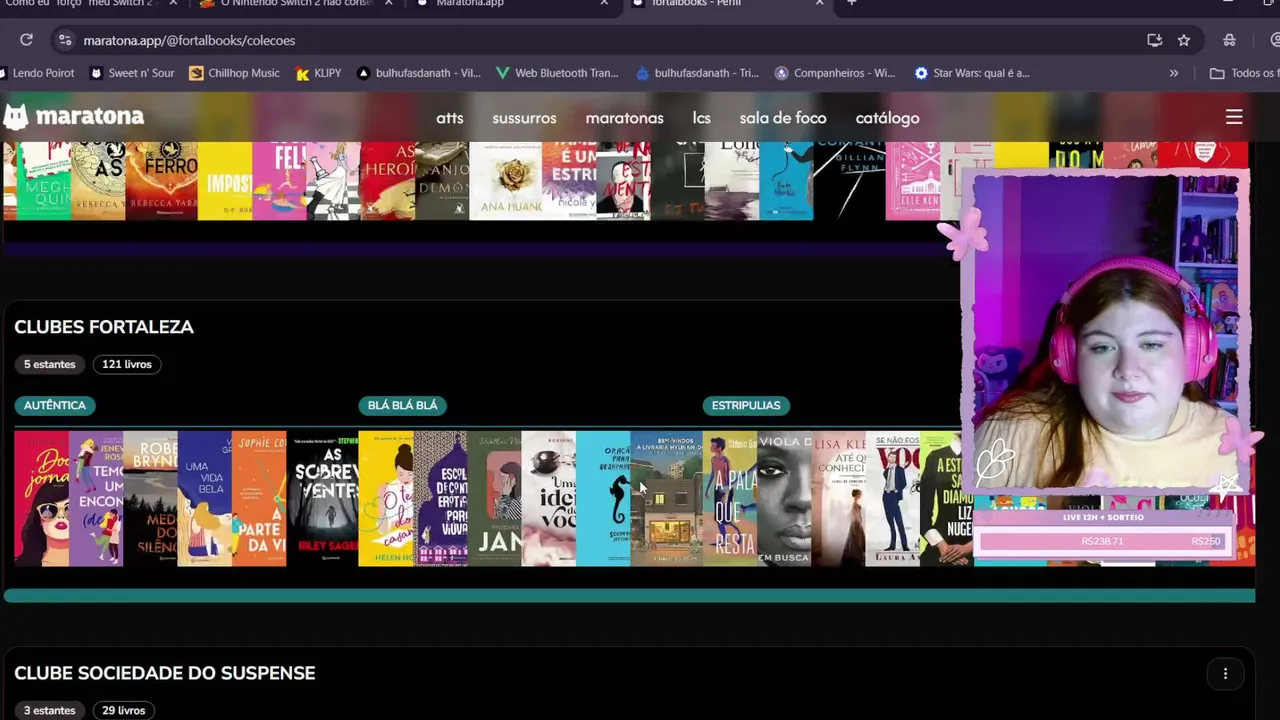Open the bulhufasdanath - Tri... bookmark
The image size is (1280, 720).
click(x=697, y=73)
